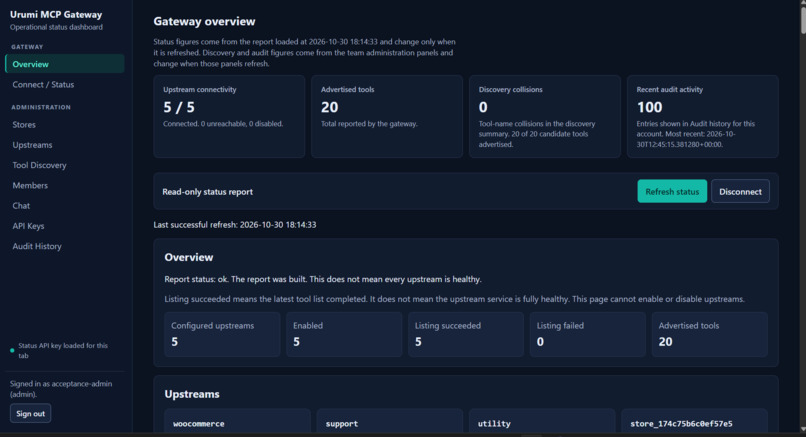Click the Listing failed 0 tile
Screen dimensions: 806x437
(x=588, y=334)
